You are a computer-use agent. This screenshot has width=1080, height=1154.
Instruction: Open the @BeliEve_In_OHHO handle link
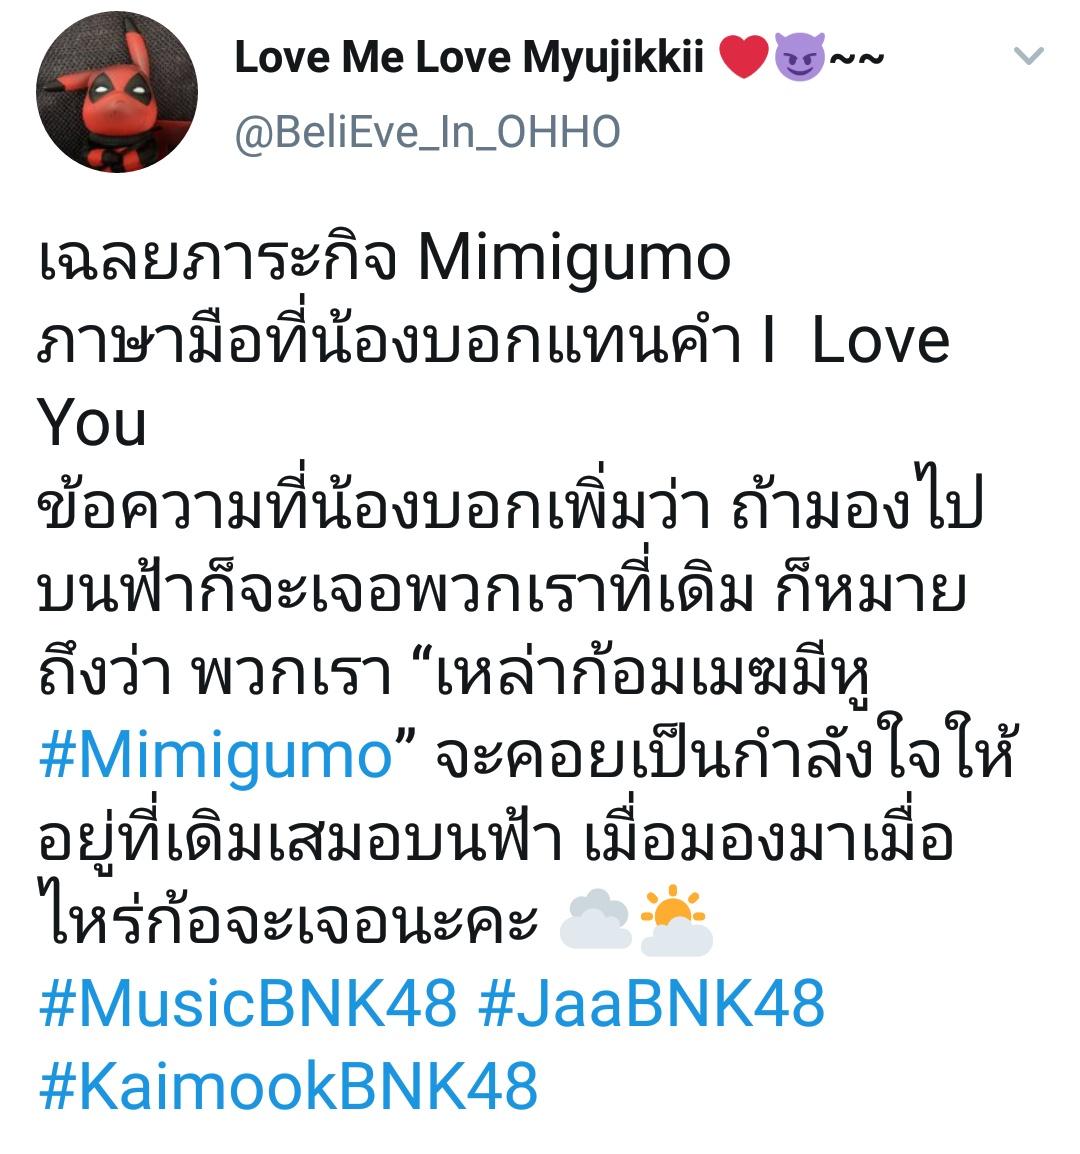coord(428,132)
